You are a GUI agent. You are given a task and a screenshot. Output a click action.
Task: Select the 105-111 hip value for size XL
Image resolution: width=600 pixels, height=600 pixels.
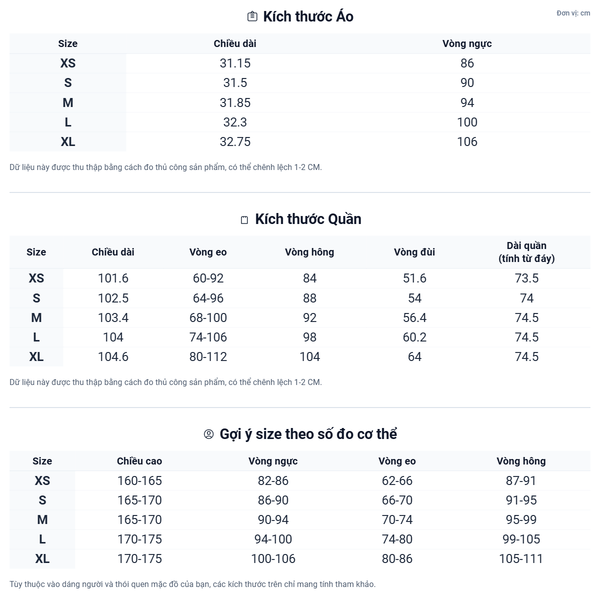[x=521, y=559]
